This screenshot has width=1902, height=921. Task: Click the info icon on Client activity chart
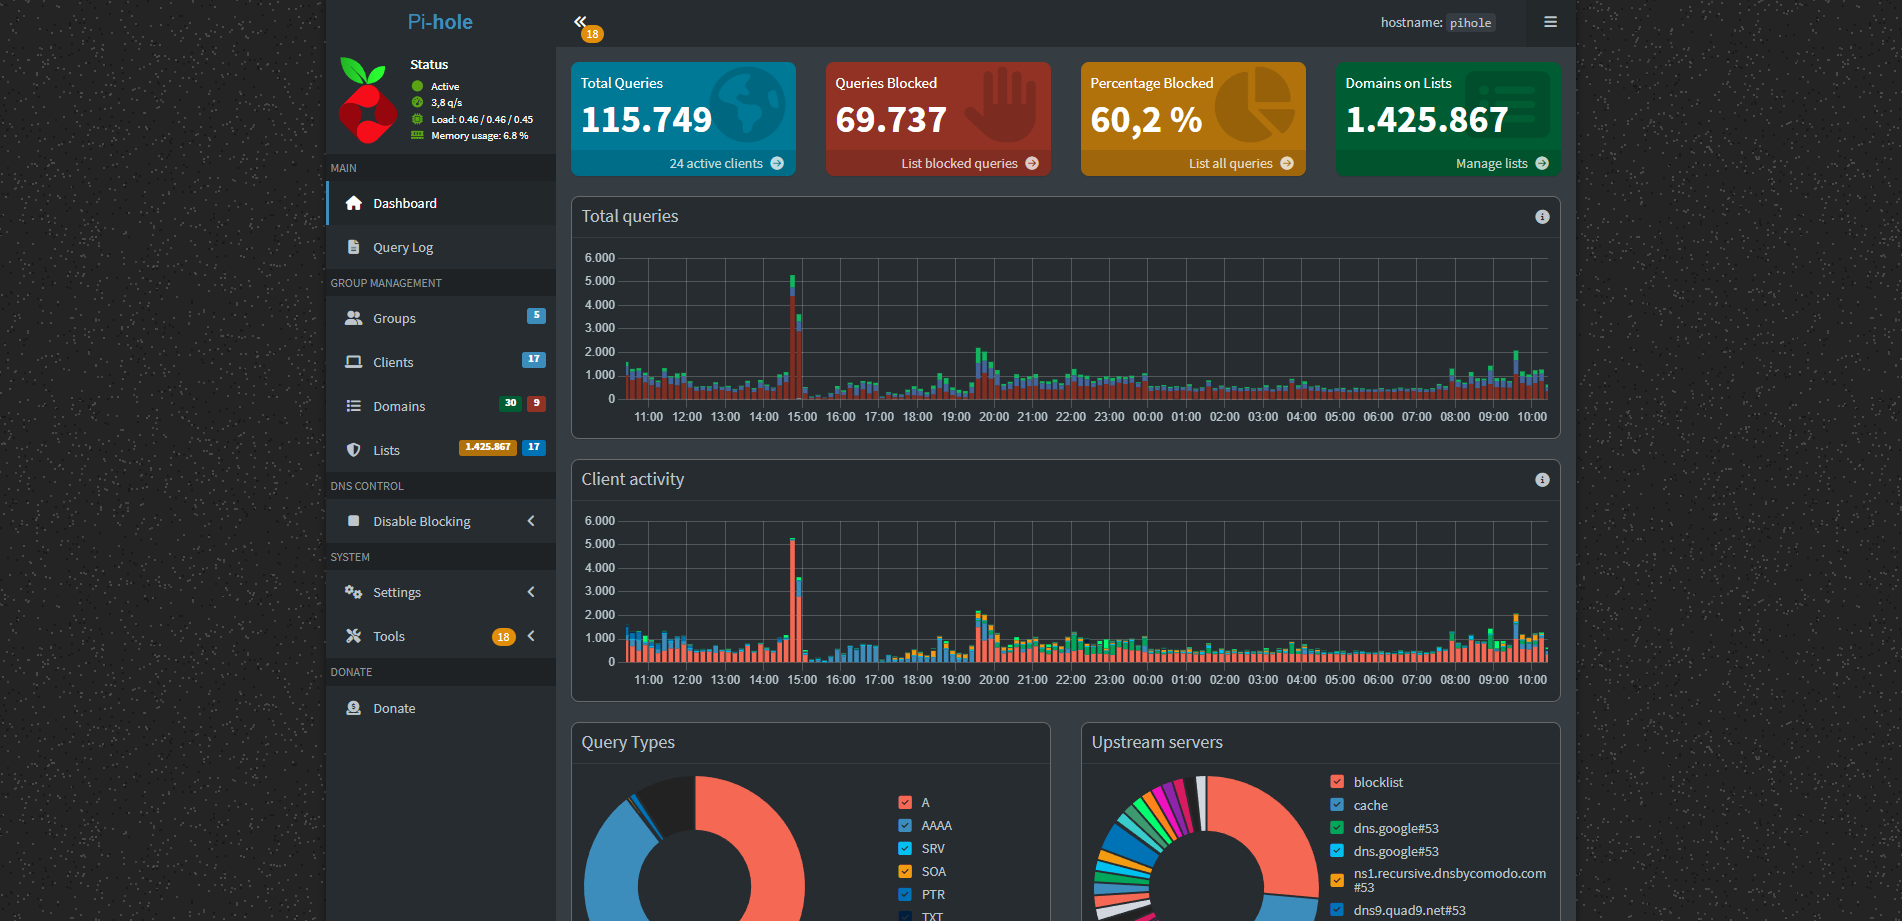[1542, 479]
